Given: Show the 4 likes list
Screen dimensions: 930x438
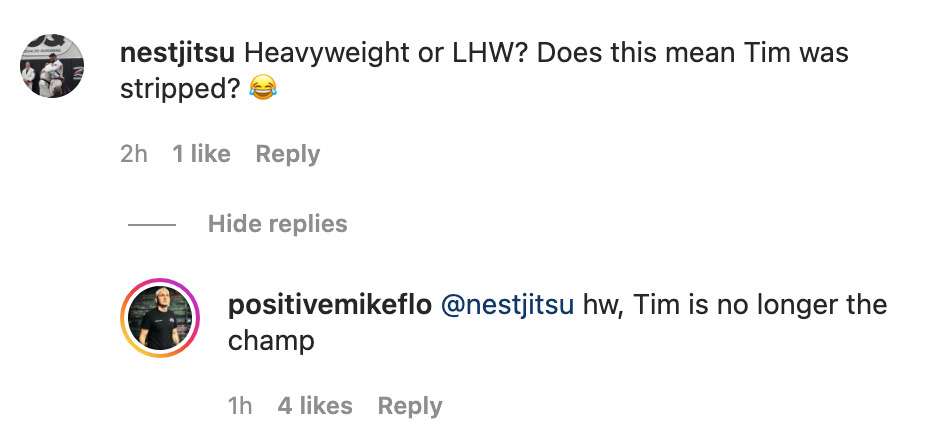Looking at the screenshot, I should 315,406.
